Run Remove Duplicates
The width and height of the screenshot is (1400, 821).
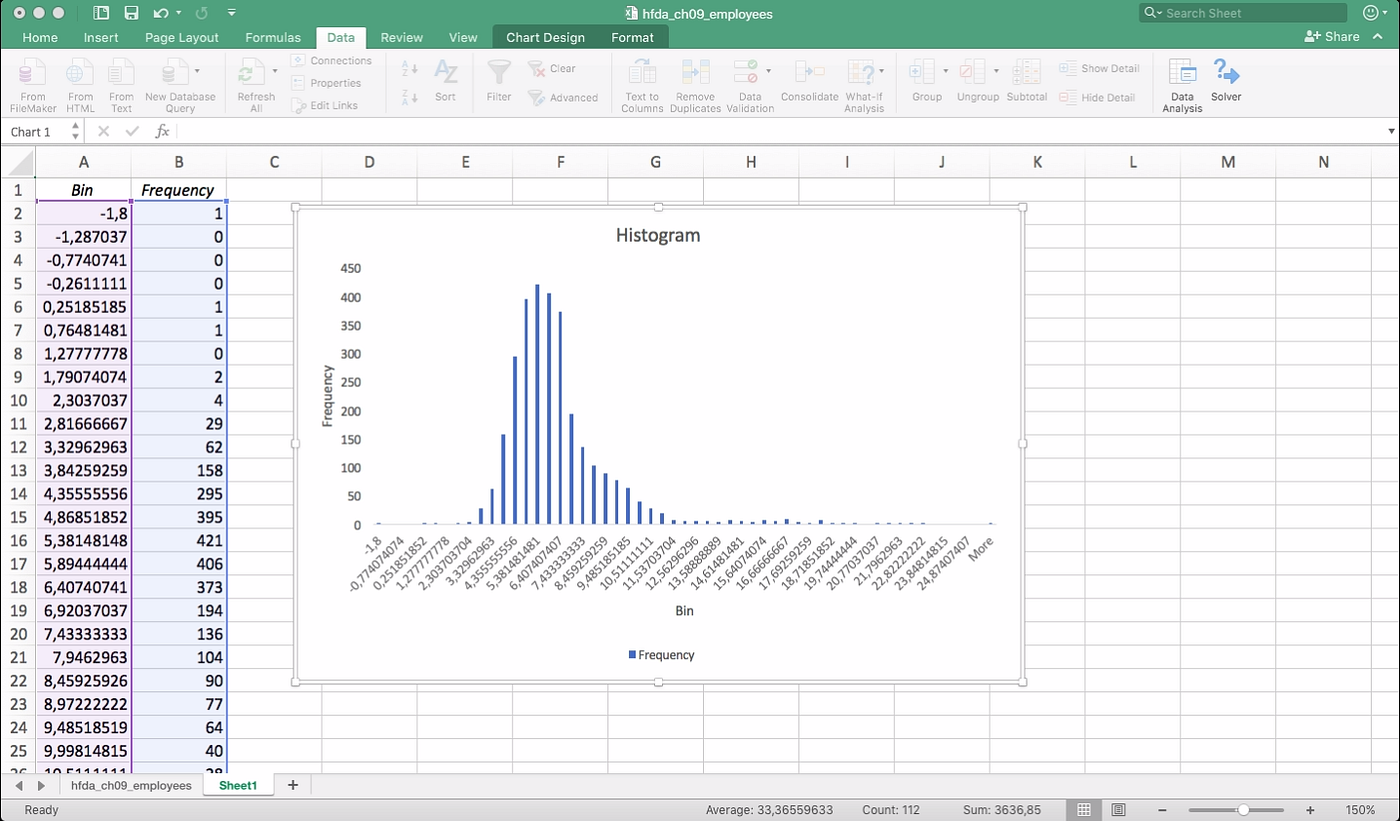click(695, 80)
